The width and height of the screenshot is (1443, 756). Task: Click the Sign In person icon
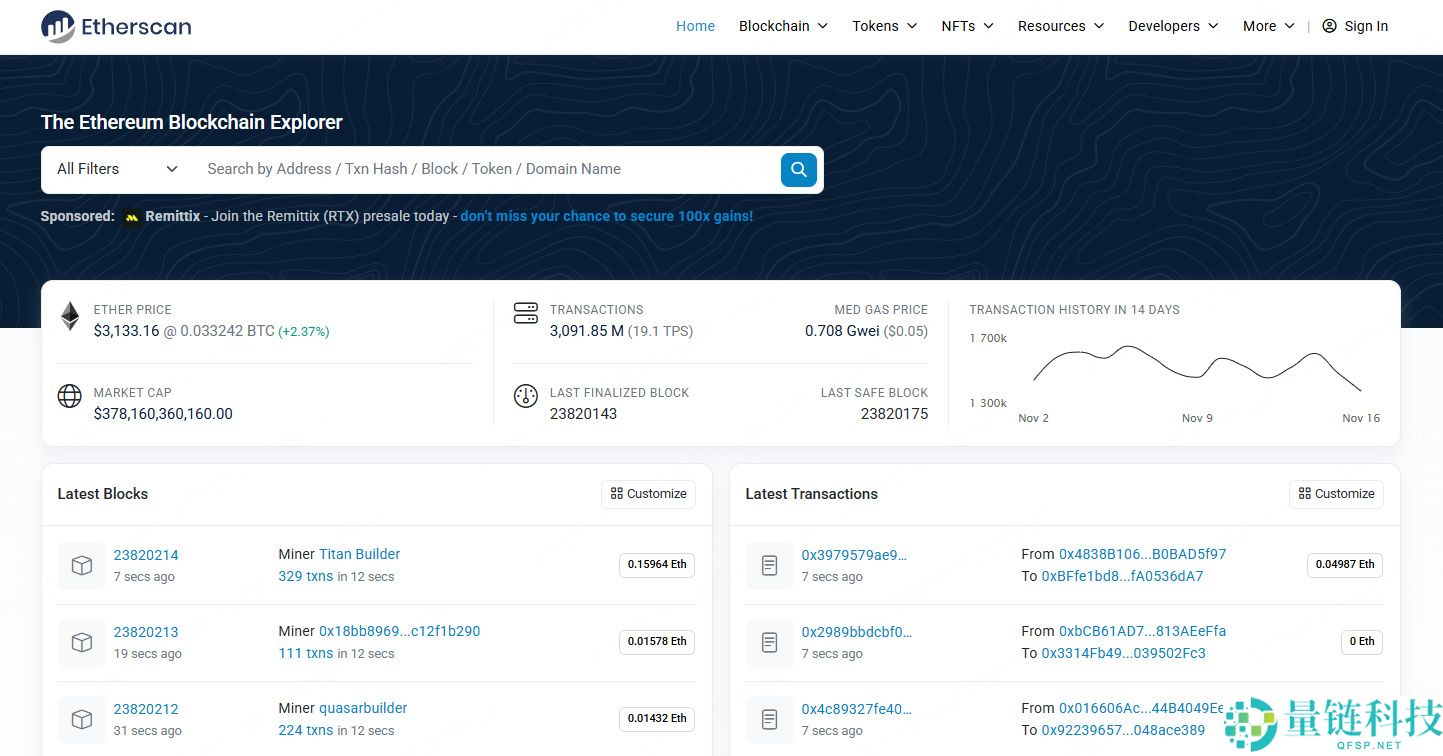[x=1328, y=26]
